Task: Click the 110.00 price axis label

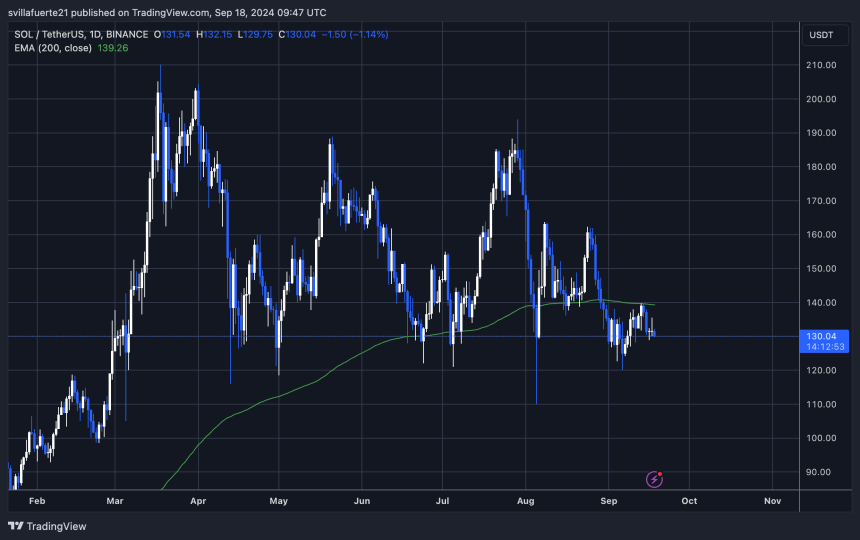Action: coord(821,405)
